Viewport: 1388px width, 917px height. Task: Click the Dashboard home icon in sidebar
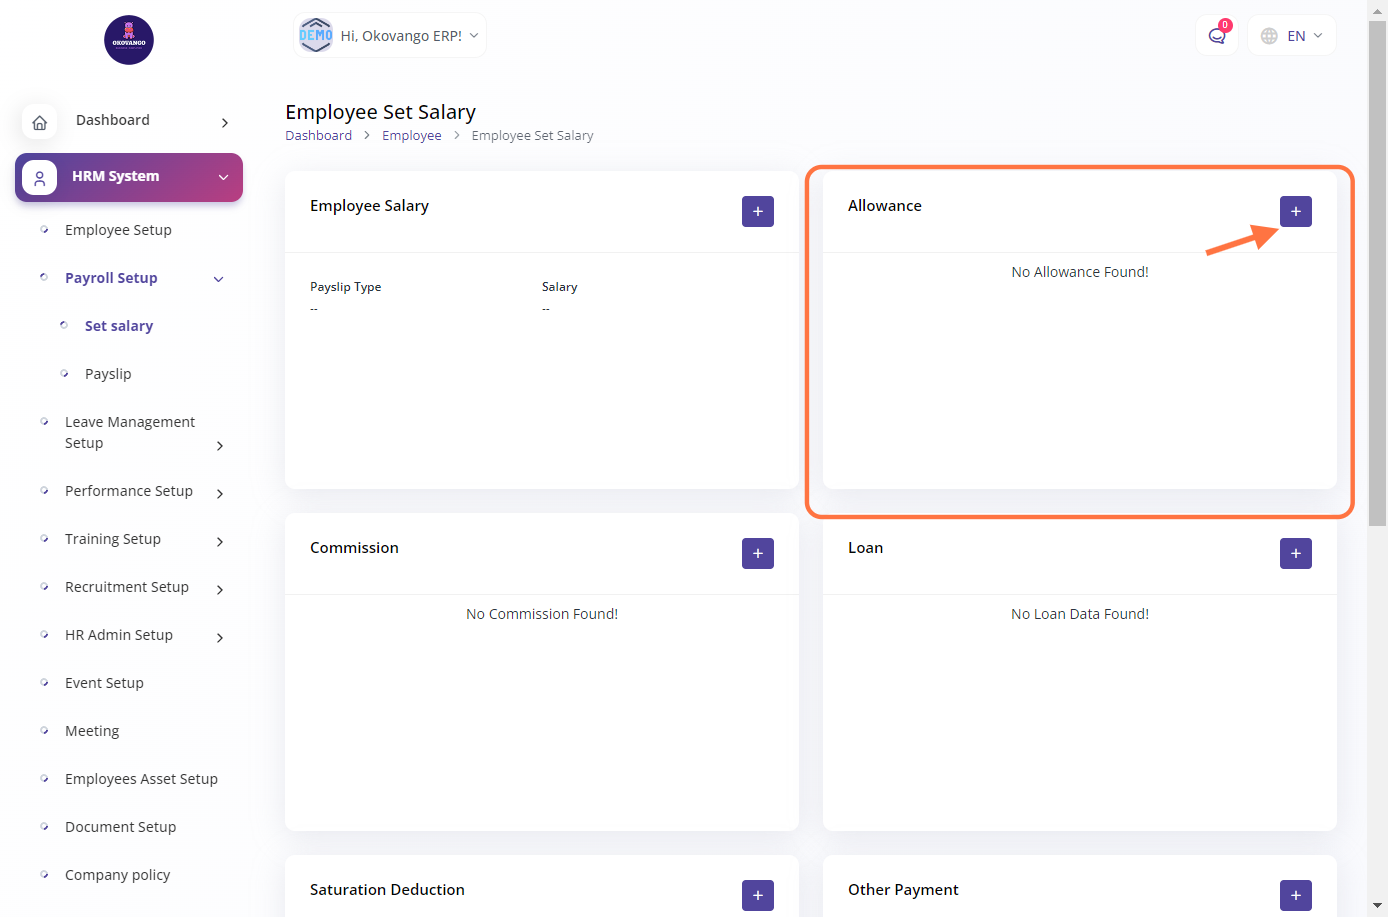pos(40,122)
